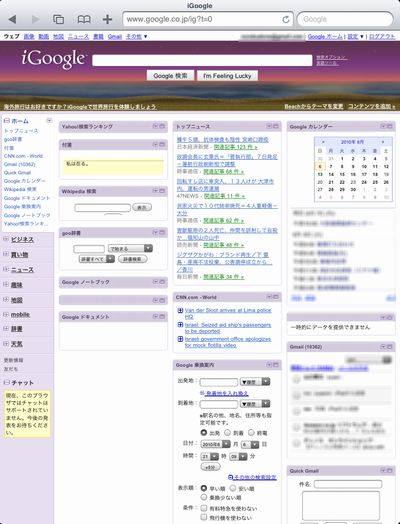Expand the 天気 sidebar tab

6,344
